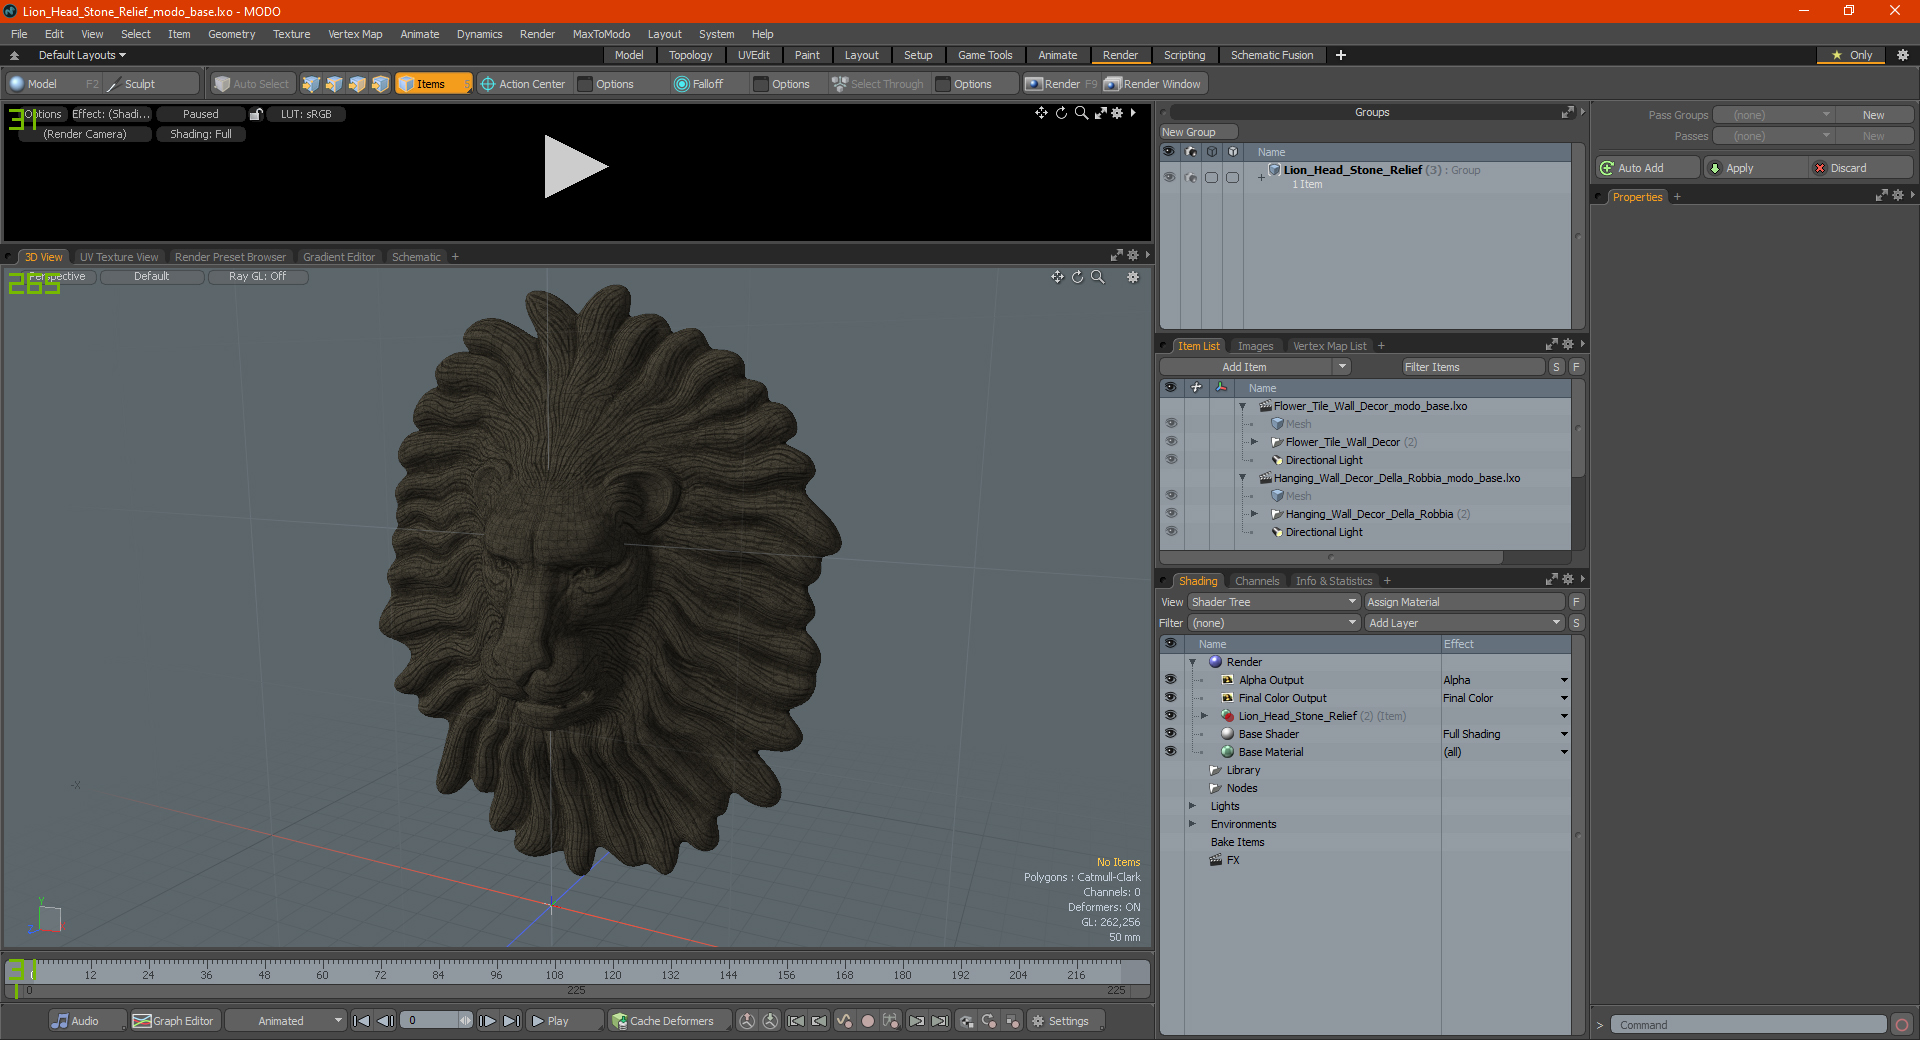Click Play button in timeline

564,1021
